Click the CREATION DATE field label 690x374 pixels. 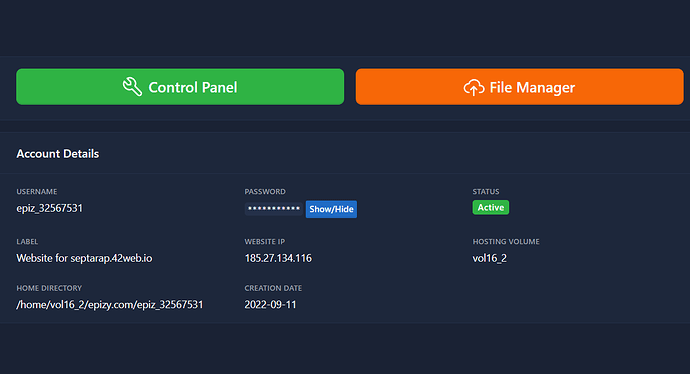pos(273,288)
